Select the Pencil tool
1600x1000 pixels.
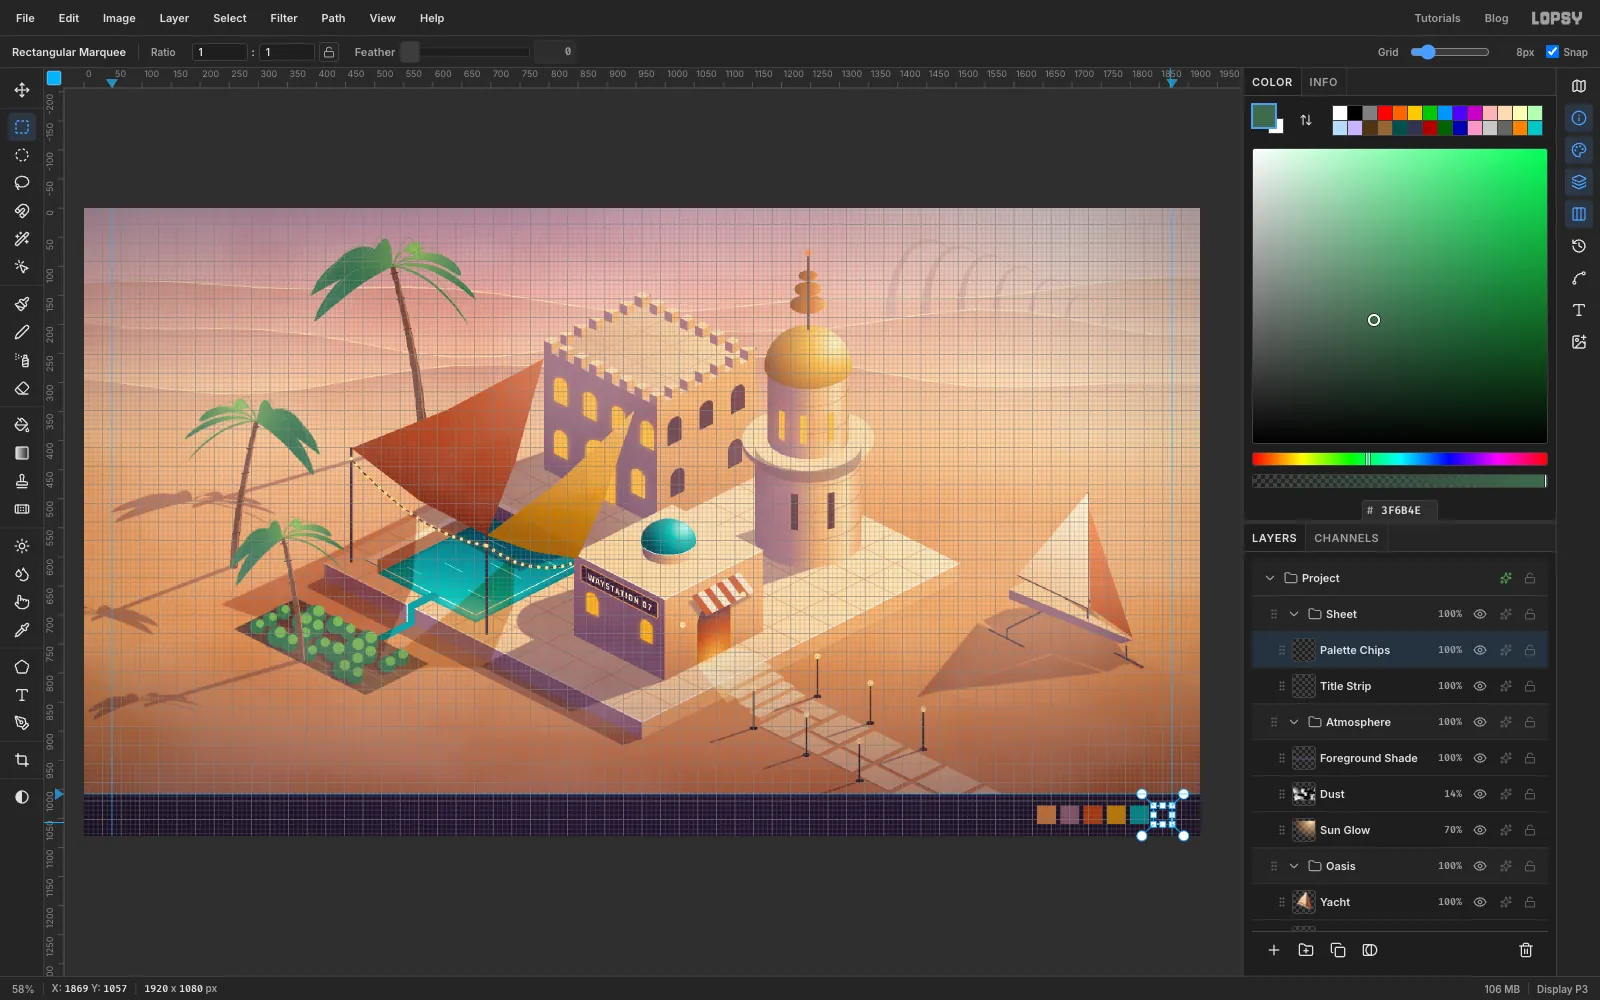(x=22, y=332)
